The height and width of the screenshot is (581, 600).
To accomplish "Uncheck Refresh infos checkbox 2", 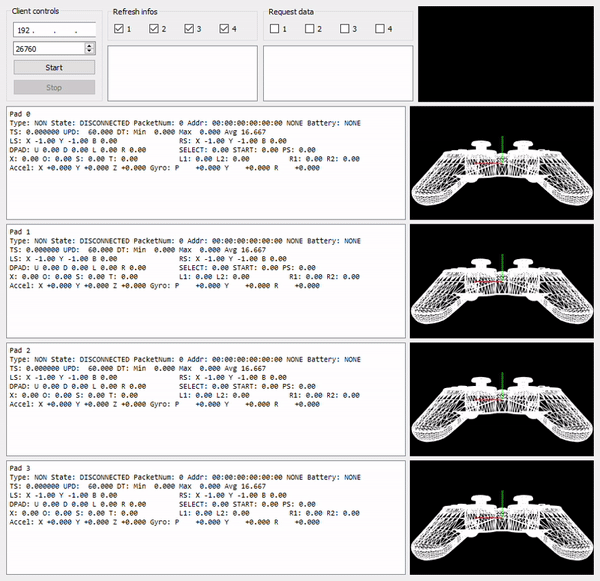I will (x=154, y=28).
